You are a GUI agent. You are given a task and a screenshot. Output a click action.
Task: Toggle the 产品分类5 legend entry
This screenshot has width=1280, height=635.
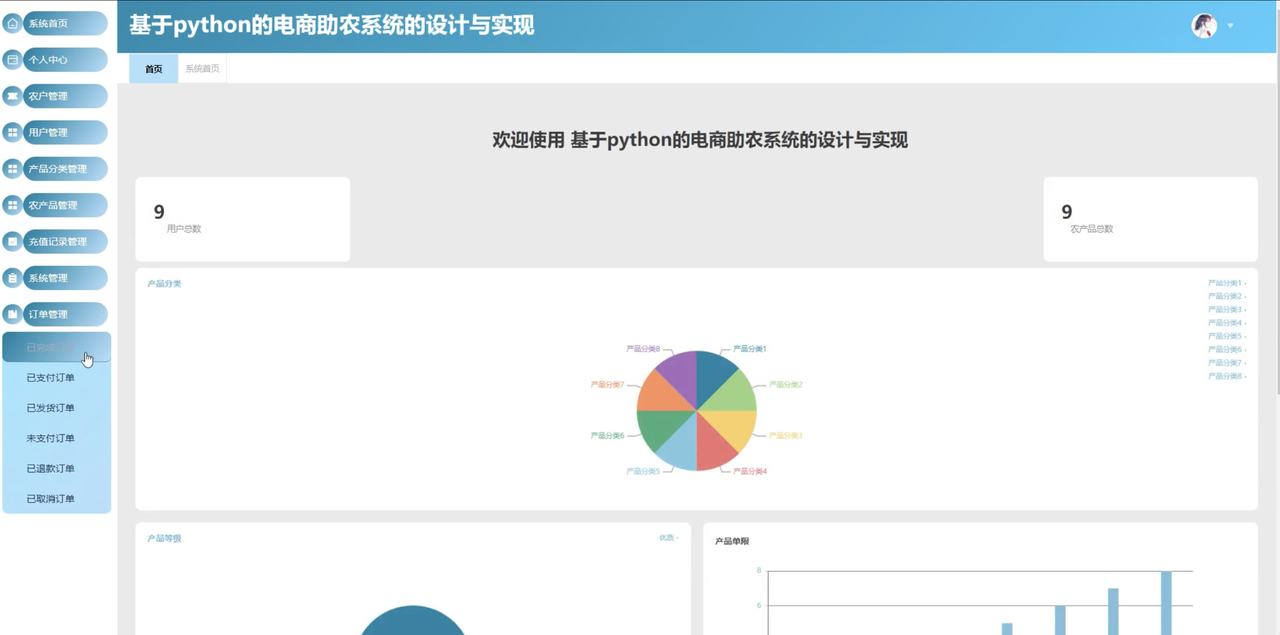1226,336
